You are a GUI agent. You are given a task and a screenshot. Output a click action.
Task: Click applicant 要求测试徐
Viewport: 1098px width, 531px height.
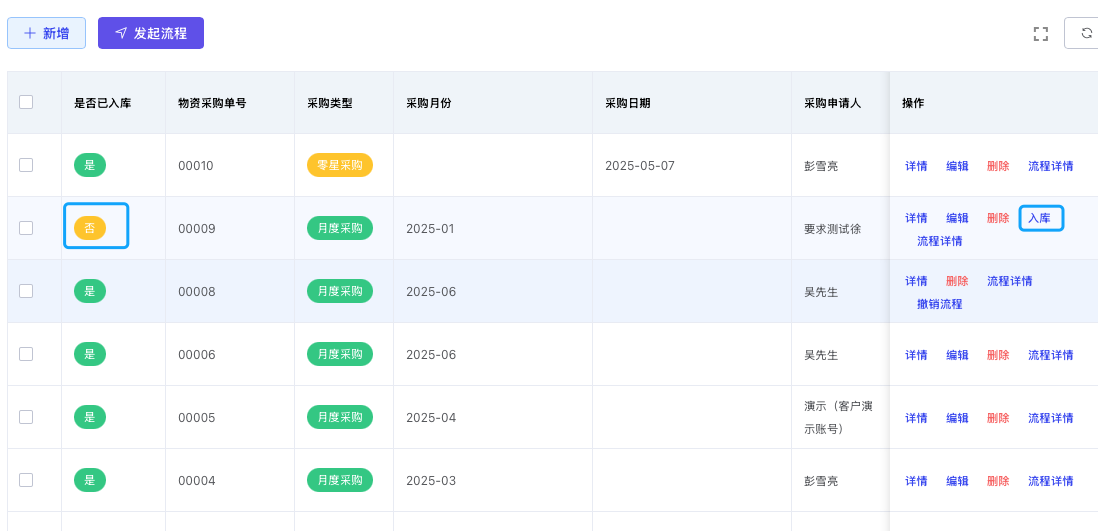(x=833, y=229)
